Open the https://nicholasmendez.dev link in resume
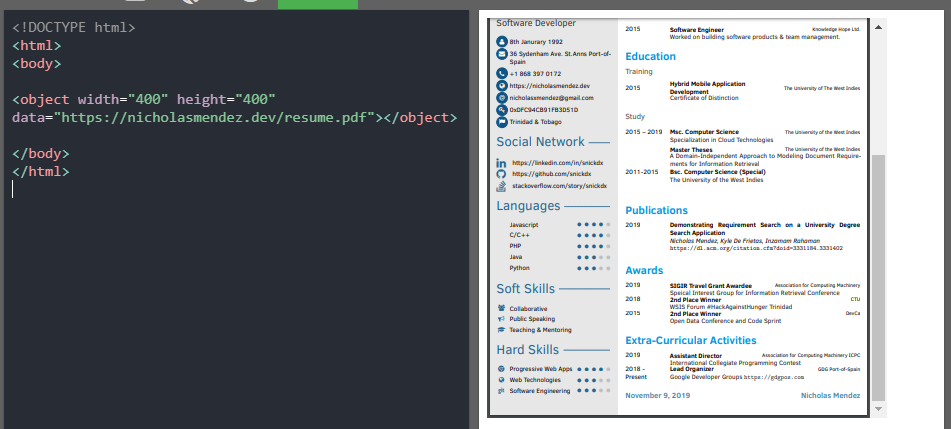Screen dimensions: 951x429 [x=551, y=86]
